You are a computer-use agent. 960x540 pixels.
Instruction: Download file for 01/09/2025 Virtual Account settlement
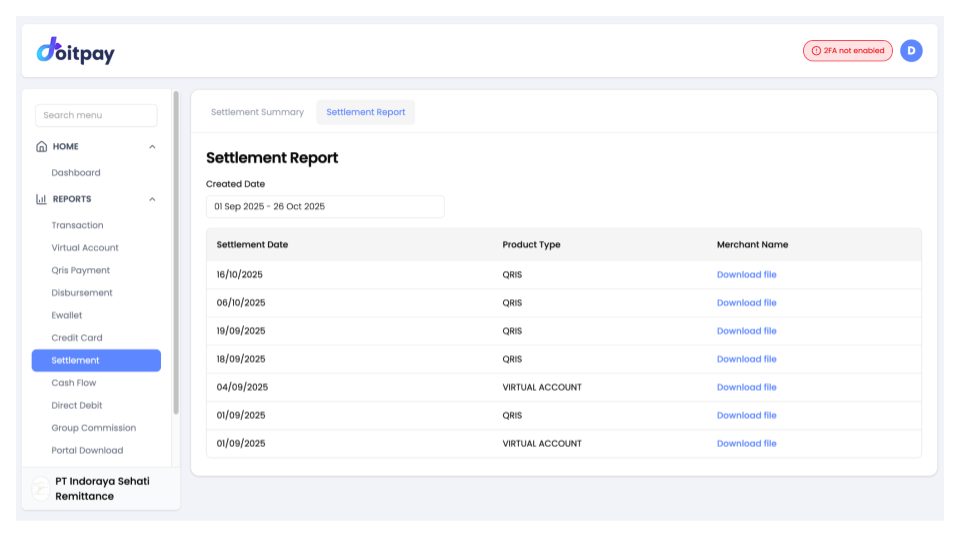(x=746, y=444)
